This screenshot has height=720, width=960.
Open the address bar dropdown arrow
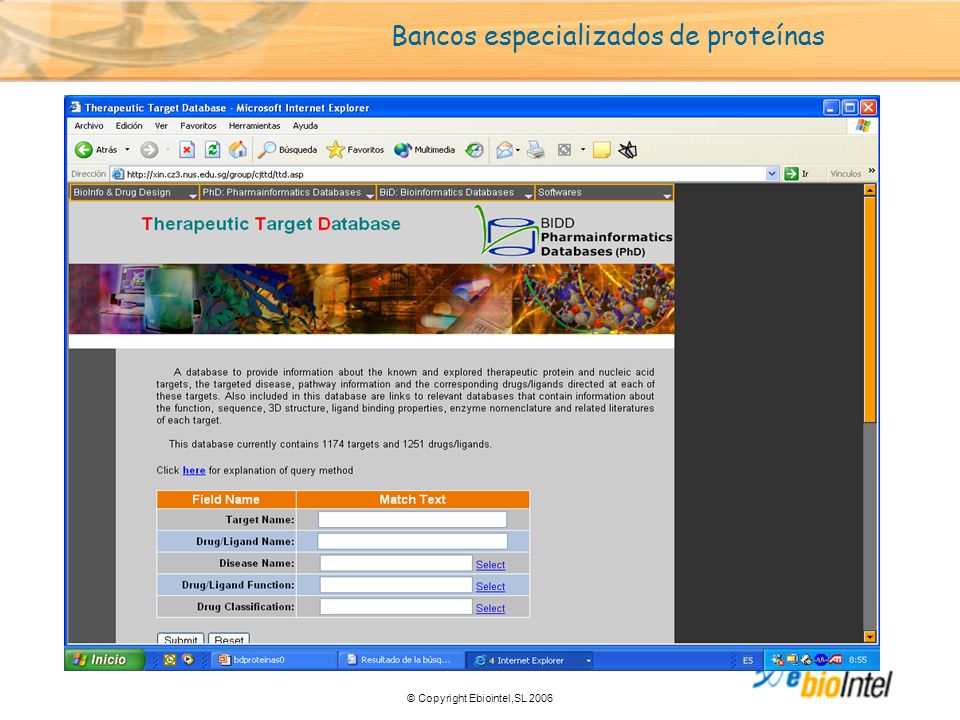pos(771,174)
